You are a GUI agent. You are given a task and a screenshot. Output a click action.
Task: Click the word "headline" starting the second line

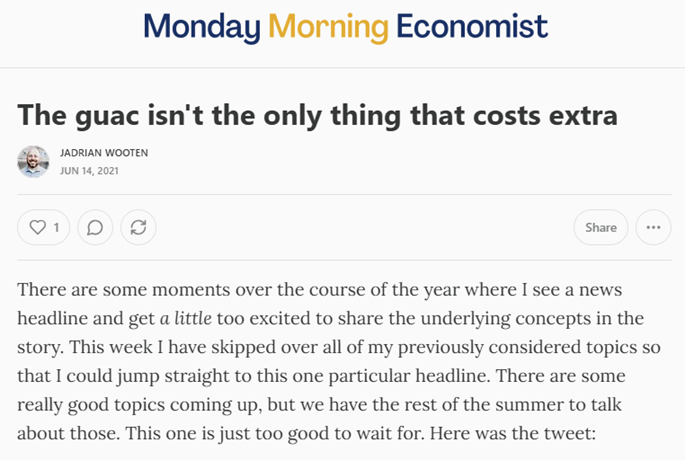click(52, 319)
